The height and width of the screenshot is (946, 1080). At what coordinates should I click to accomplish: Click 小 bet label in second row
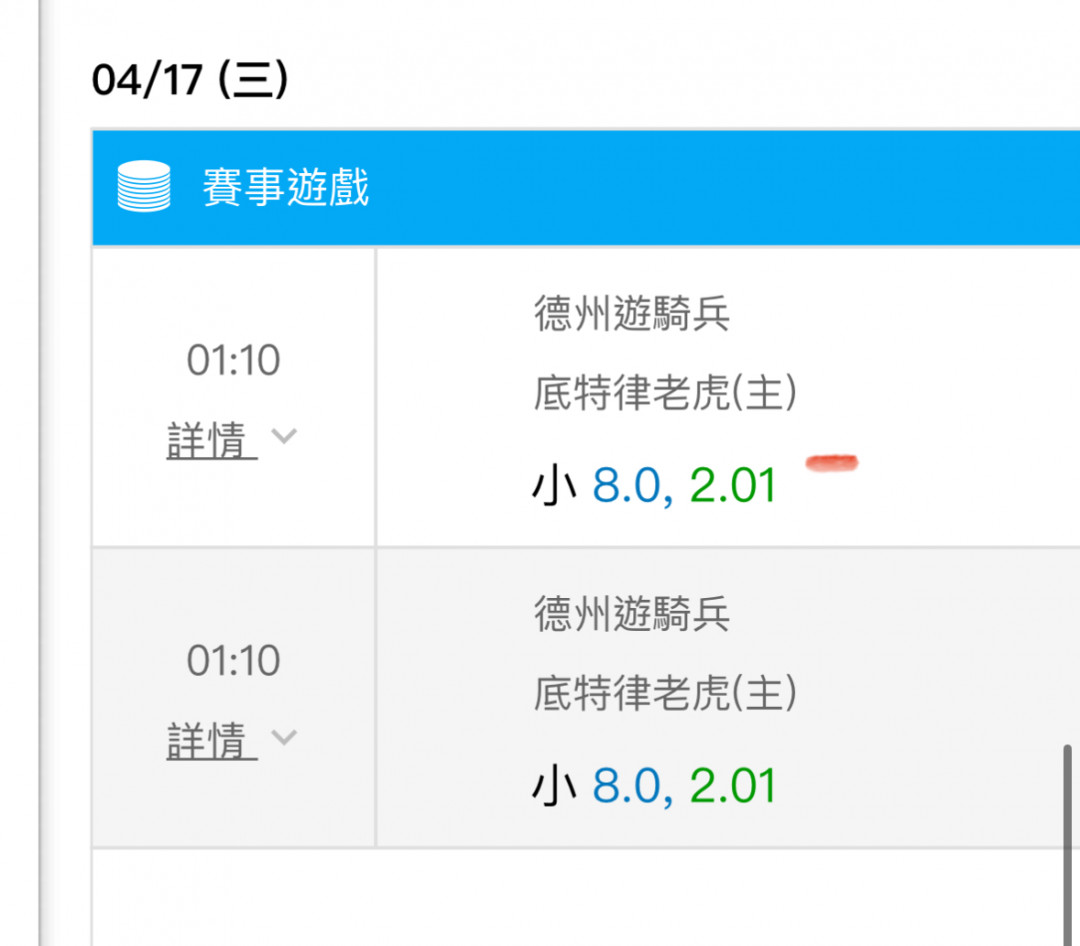(x=554, y=786)
